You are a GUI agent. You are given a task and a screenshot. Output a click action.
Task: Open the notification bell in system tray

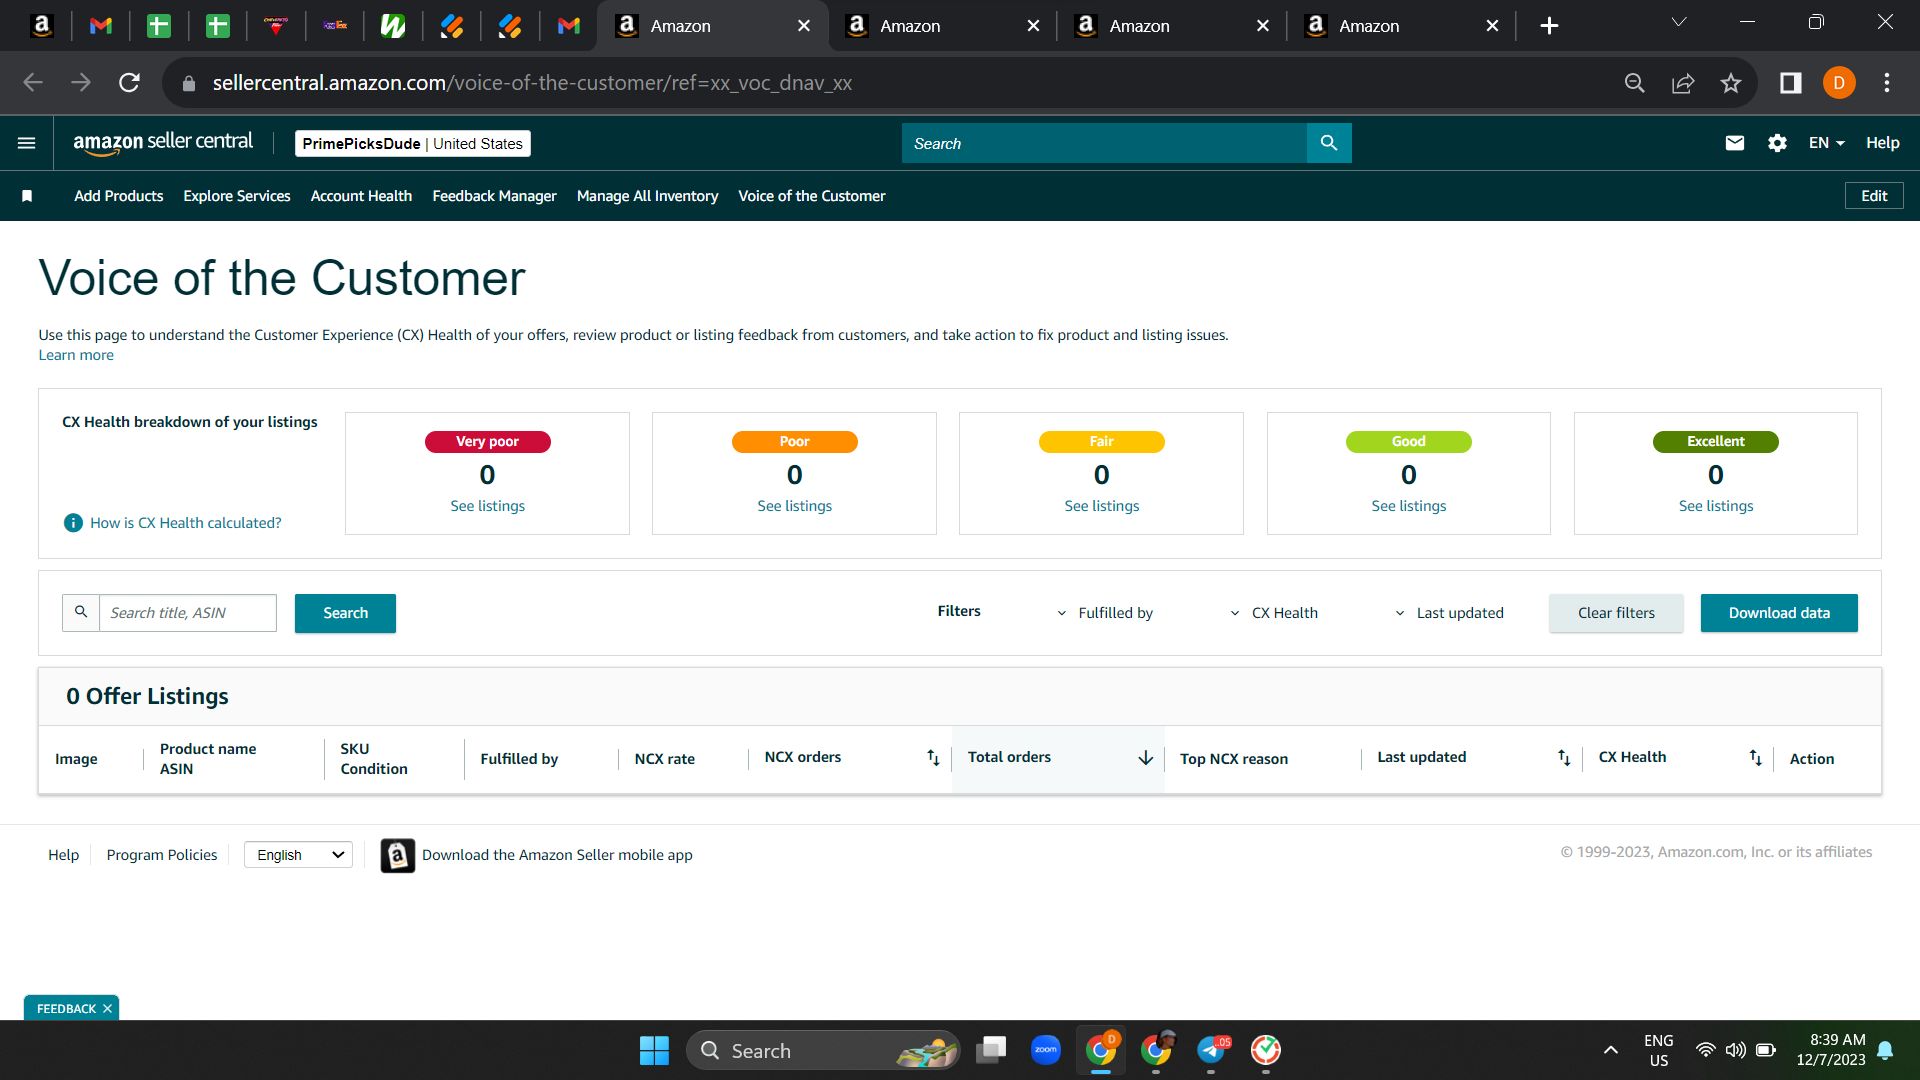pyautogui.click(x=1885, y=1050)
